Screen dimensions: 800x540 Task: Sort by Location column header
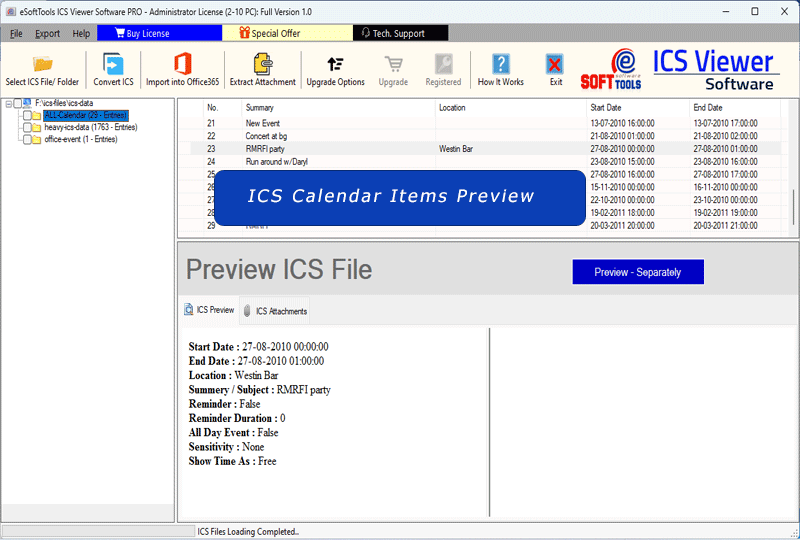(511, 108)
